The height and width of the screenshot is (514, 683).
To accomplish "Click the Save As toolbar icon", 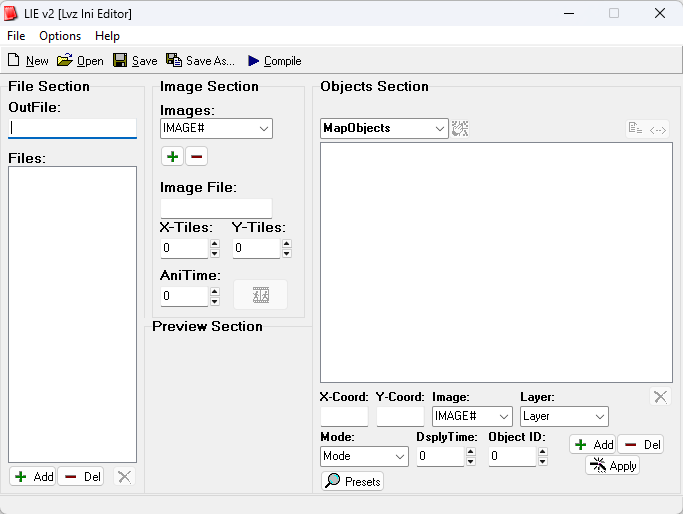I will pyautogui.click(x=174, y=60).
